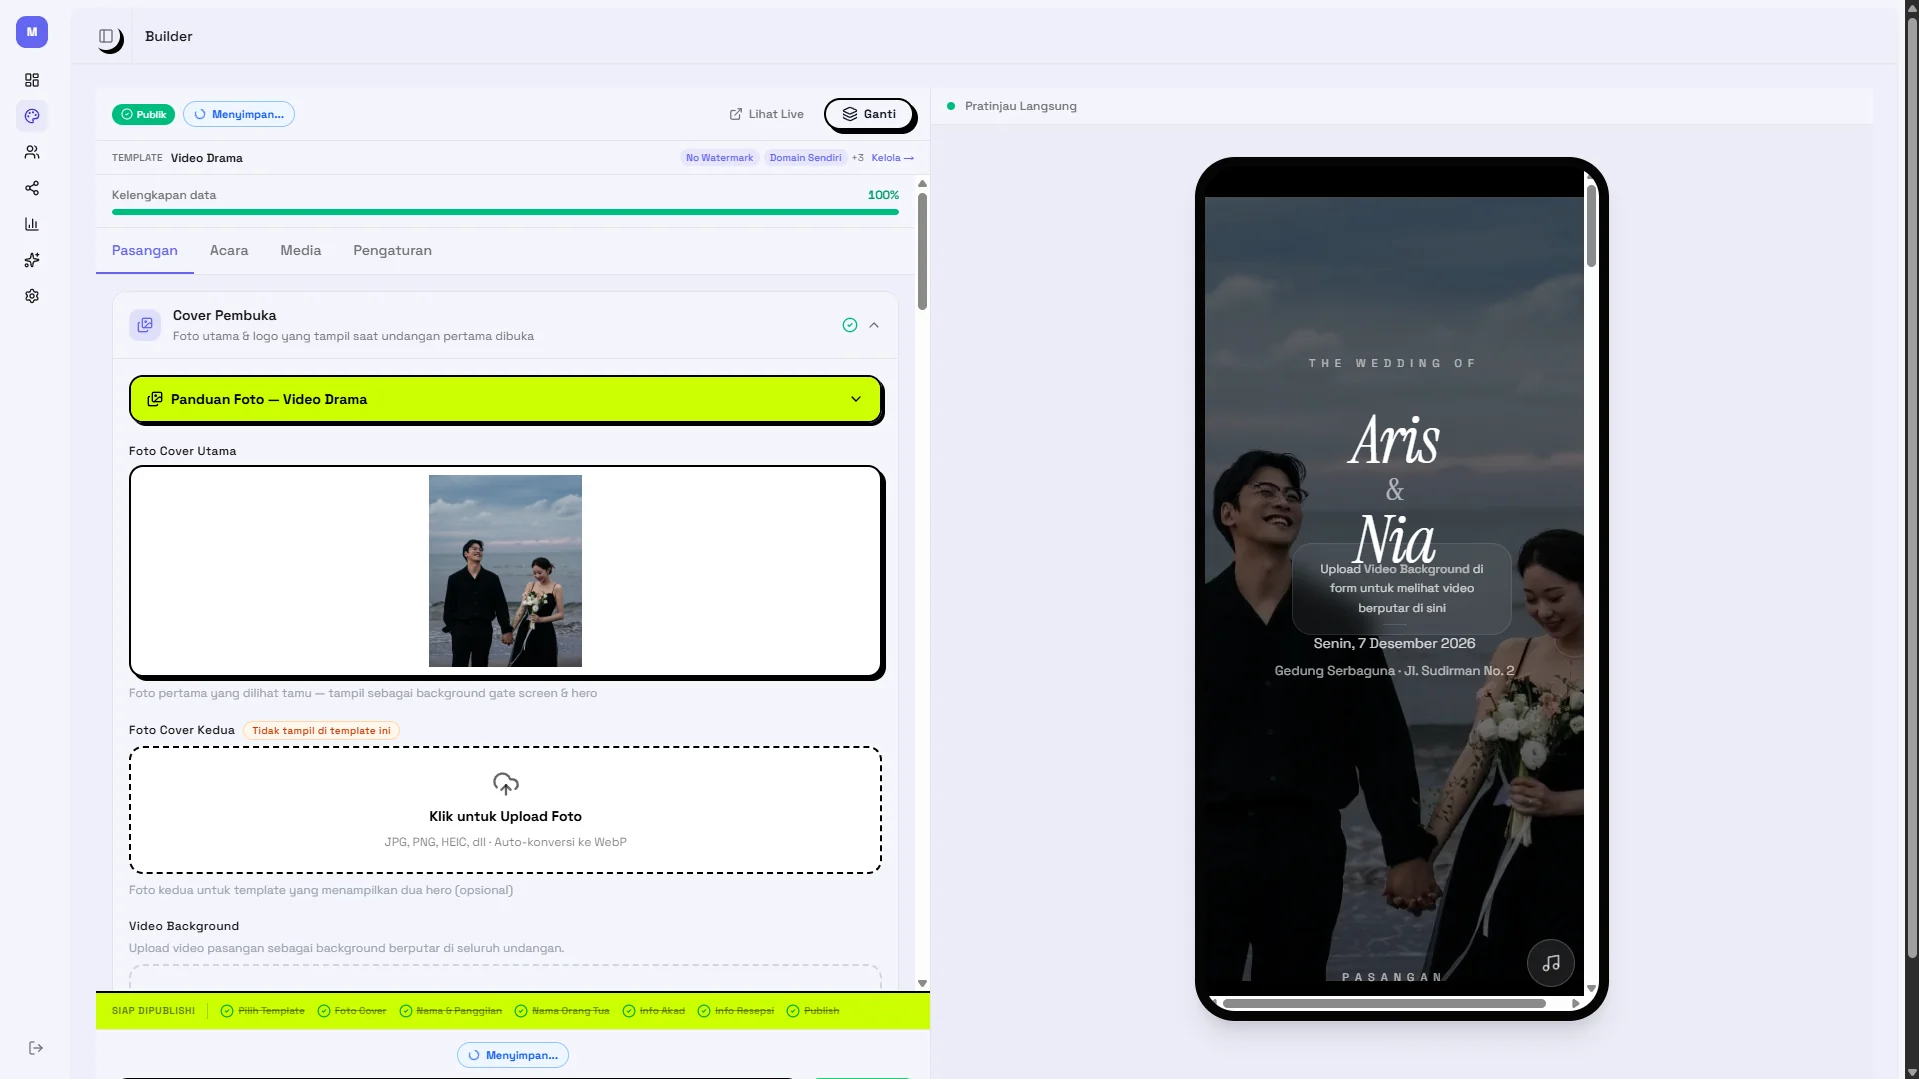Click the Pratinjau Langsung label
The height and width of the screenshot is (1079, 1919).
tap(1020, 106)
